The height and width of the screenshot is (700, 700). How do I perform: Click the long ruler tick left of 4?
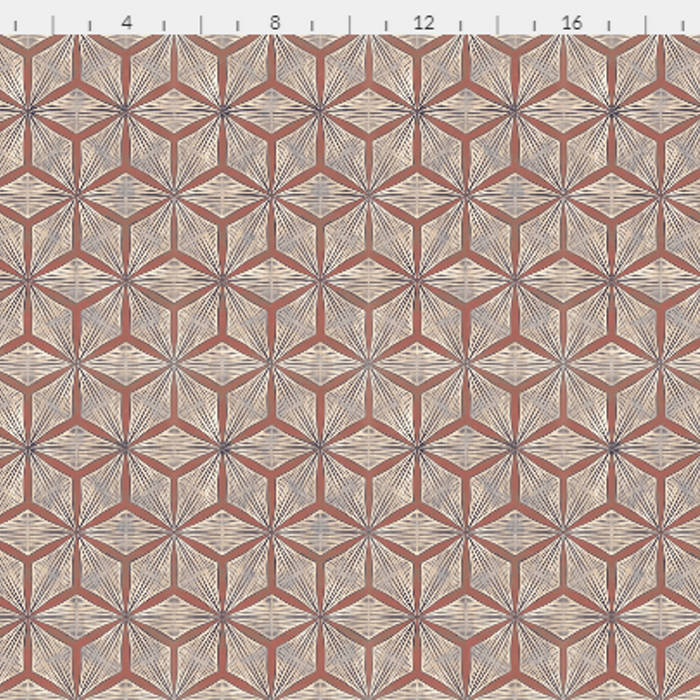53,24
